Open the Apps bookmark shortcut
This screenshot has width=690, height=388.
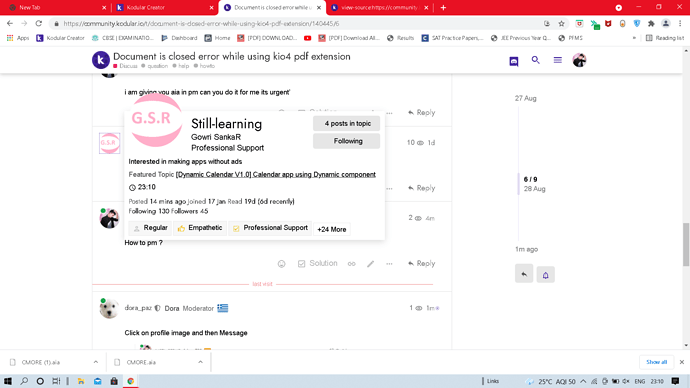click(18, 38)
